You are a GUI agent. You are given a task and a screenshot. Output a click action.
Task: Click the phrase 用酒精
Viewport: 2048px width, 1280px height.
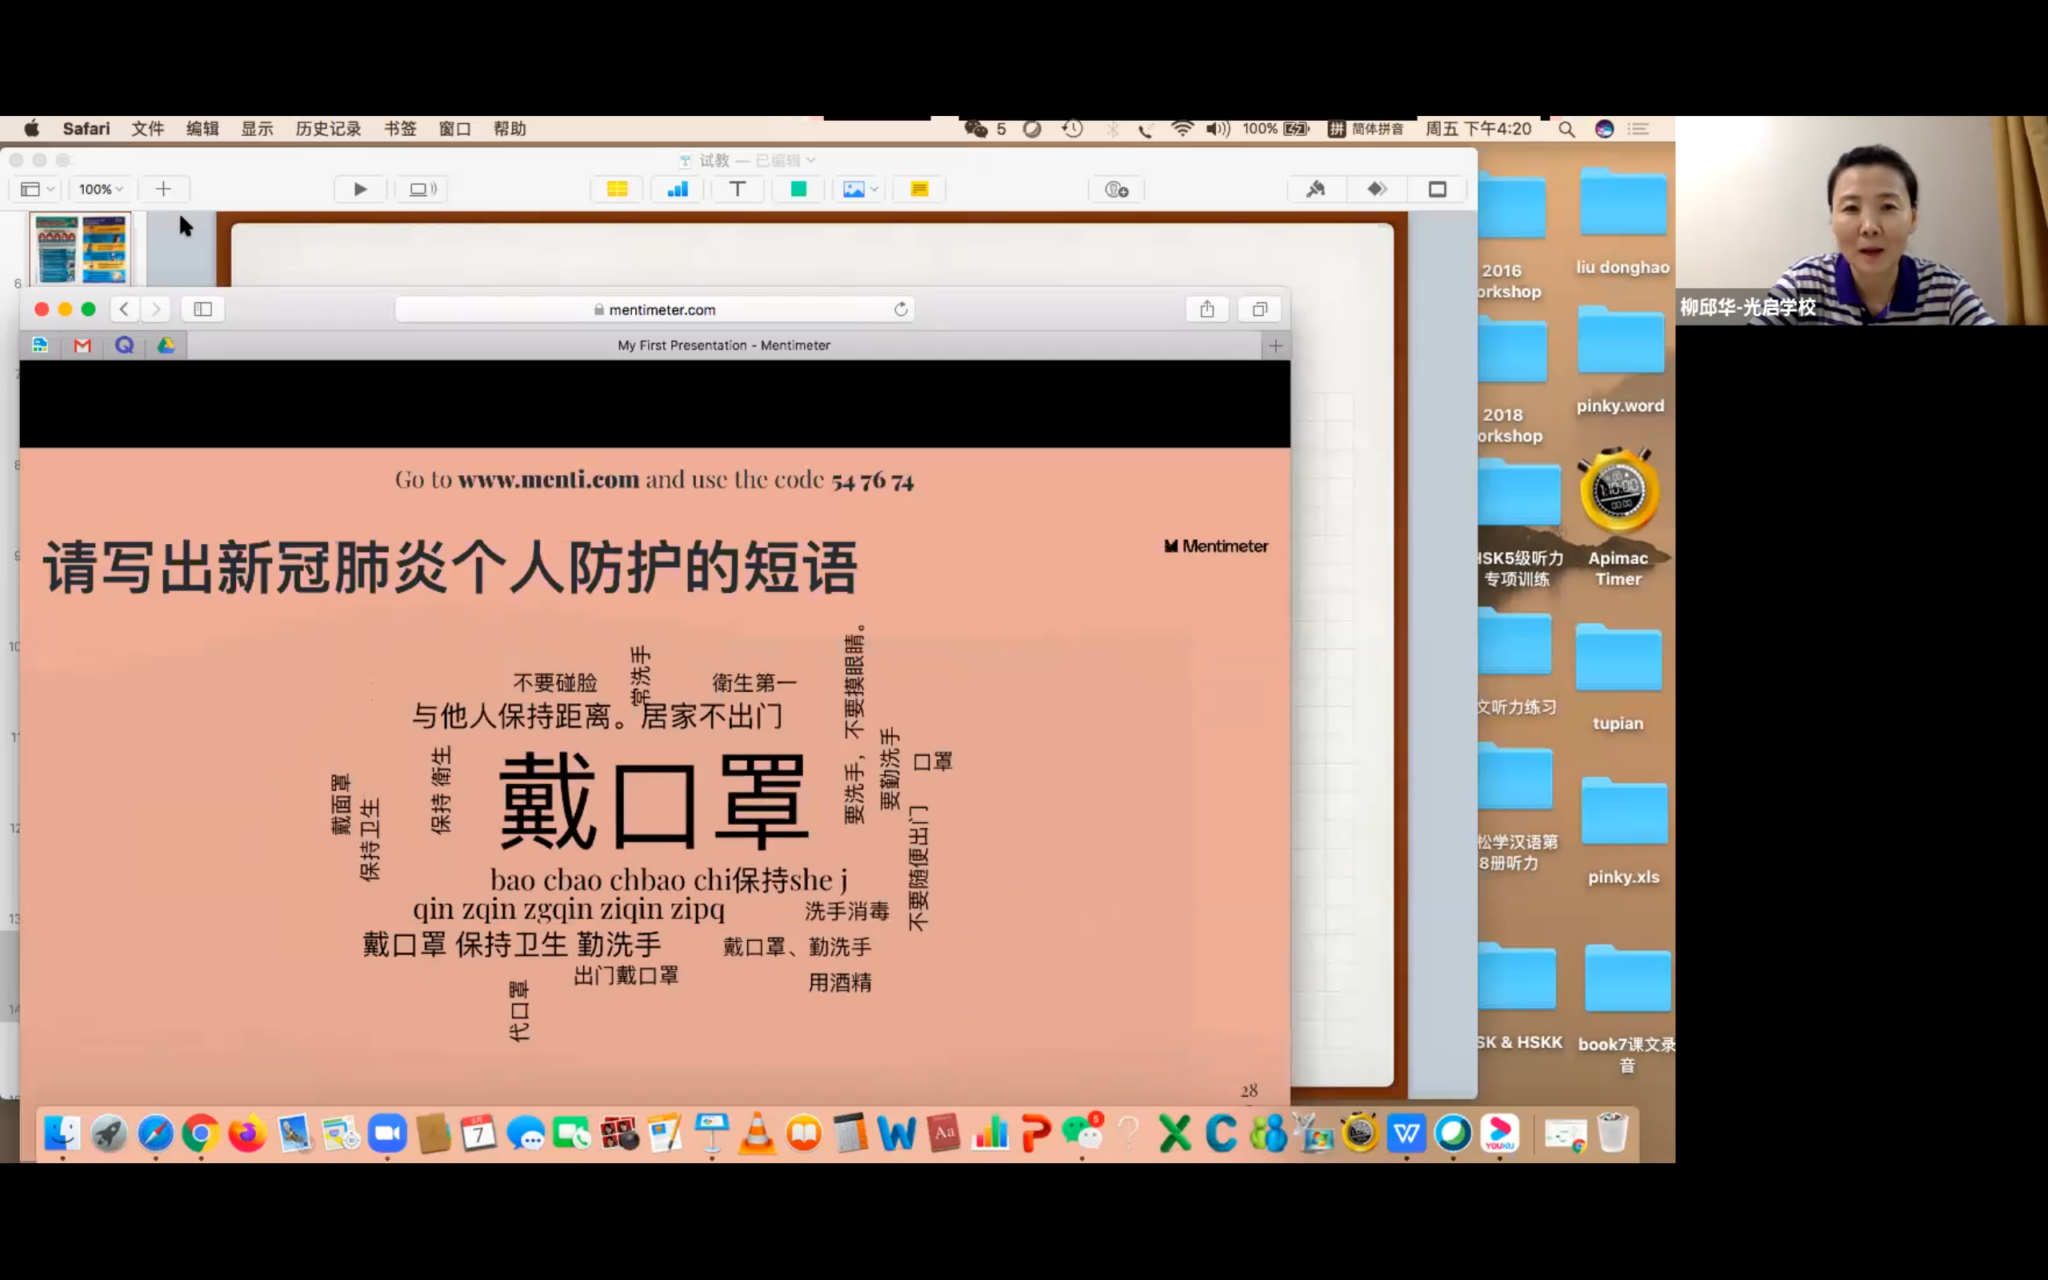click(840, 982)
